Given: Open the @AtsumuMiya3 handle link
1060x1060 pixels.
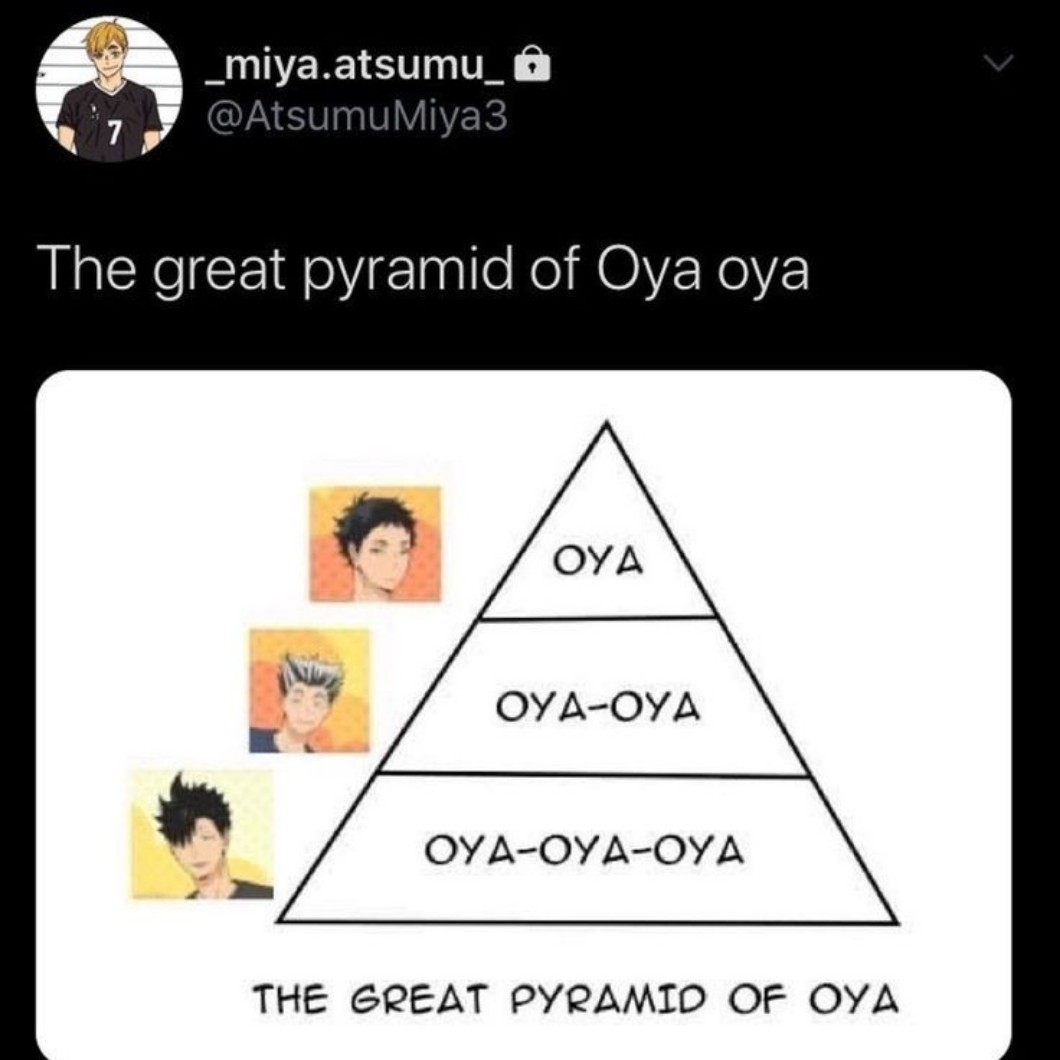Looking at the screenshot, I should pyautogui.click(x=356, y=116).
